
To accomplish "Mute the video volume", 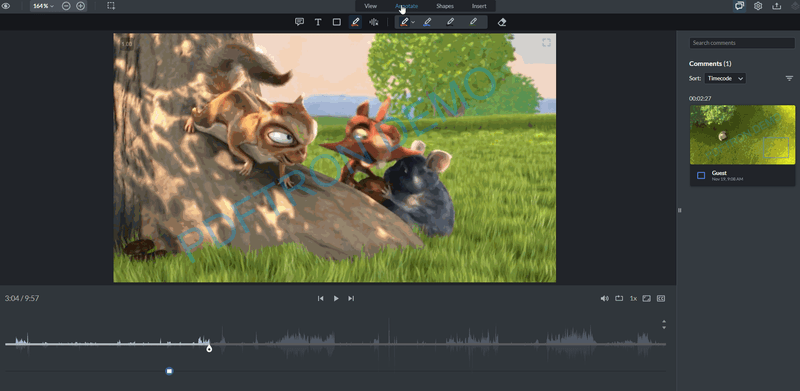I will 605,298.
